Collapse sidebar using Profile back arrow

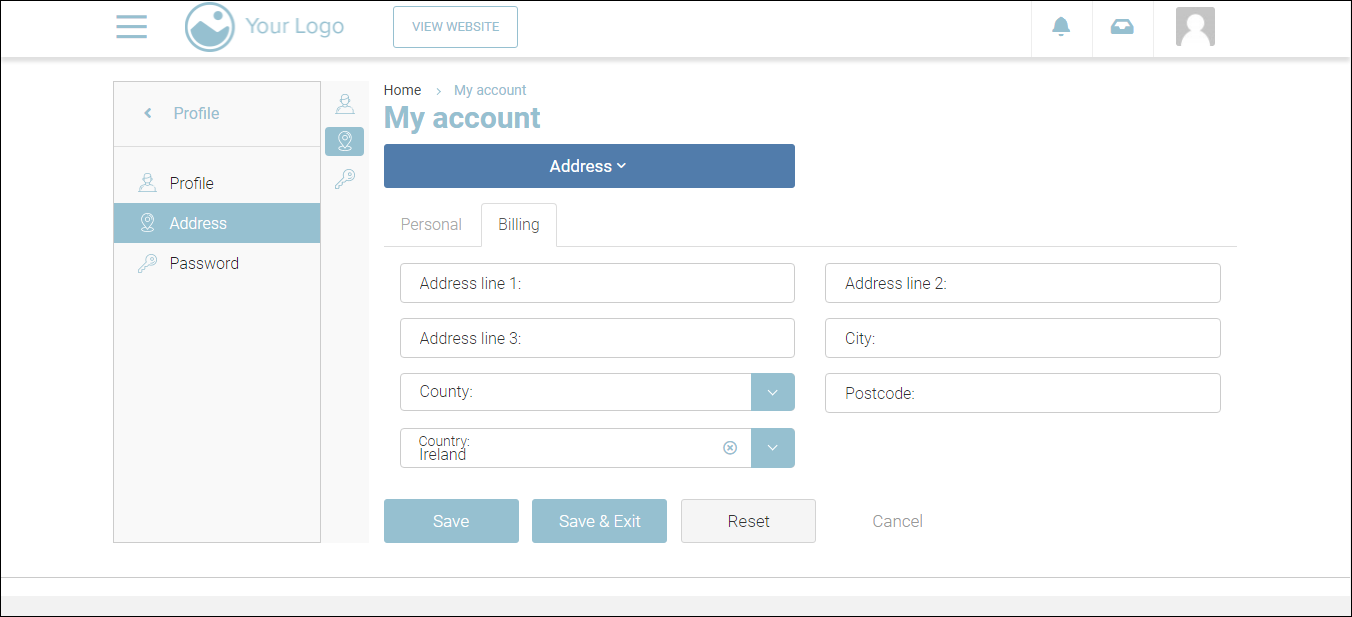tap(148, 113)
